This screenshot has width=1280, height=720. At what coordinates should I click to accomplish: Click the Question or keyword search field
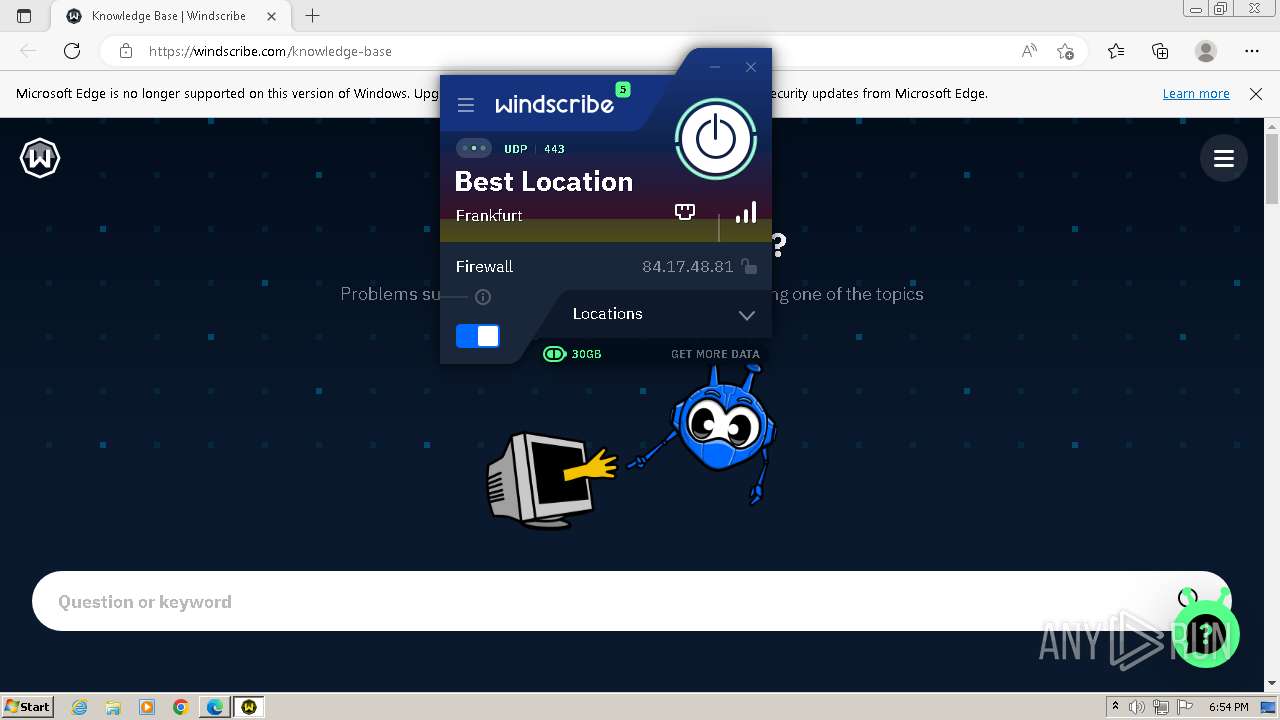point(631,601)
